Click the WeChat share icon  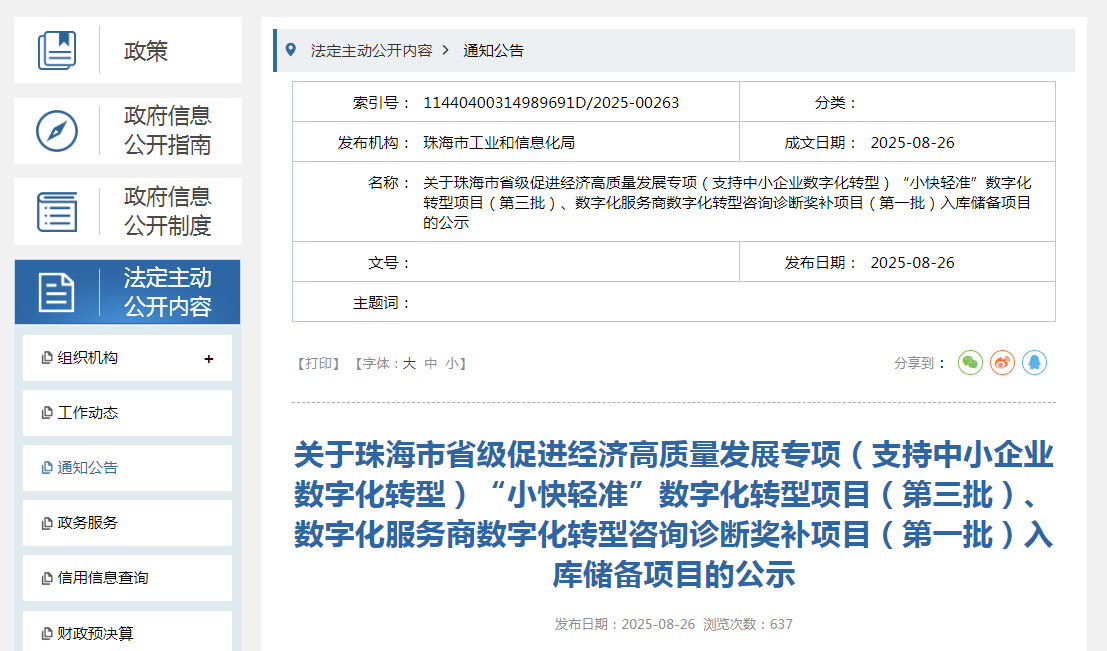[x=970, y=363]
